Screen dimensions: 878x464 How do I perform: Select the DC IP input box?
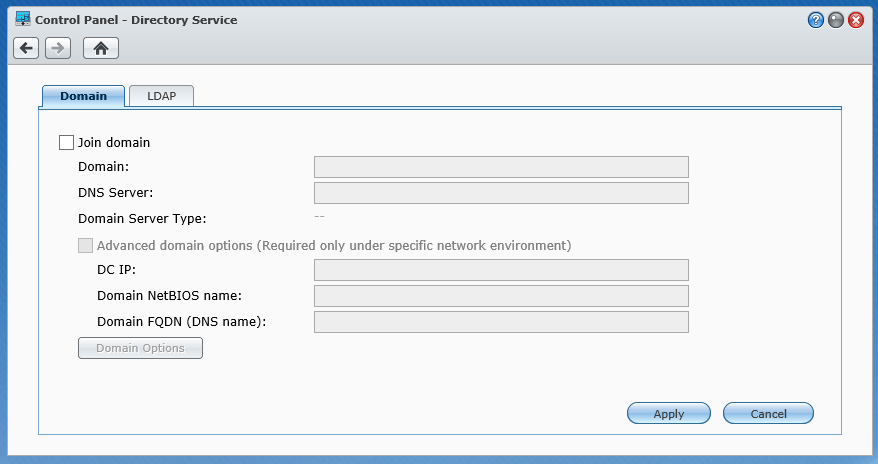[x=501, y=270]
